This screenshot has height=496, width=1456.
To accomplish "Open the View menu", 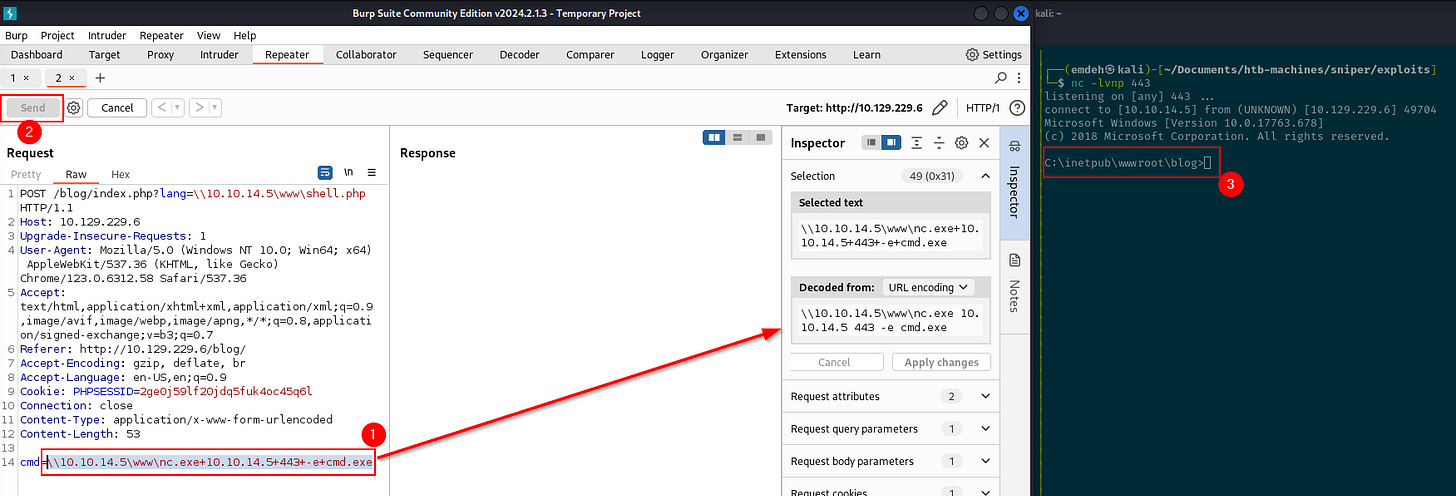I will [208, 35].
